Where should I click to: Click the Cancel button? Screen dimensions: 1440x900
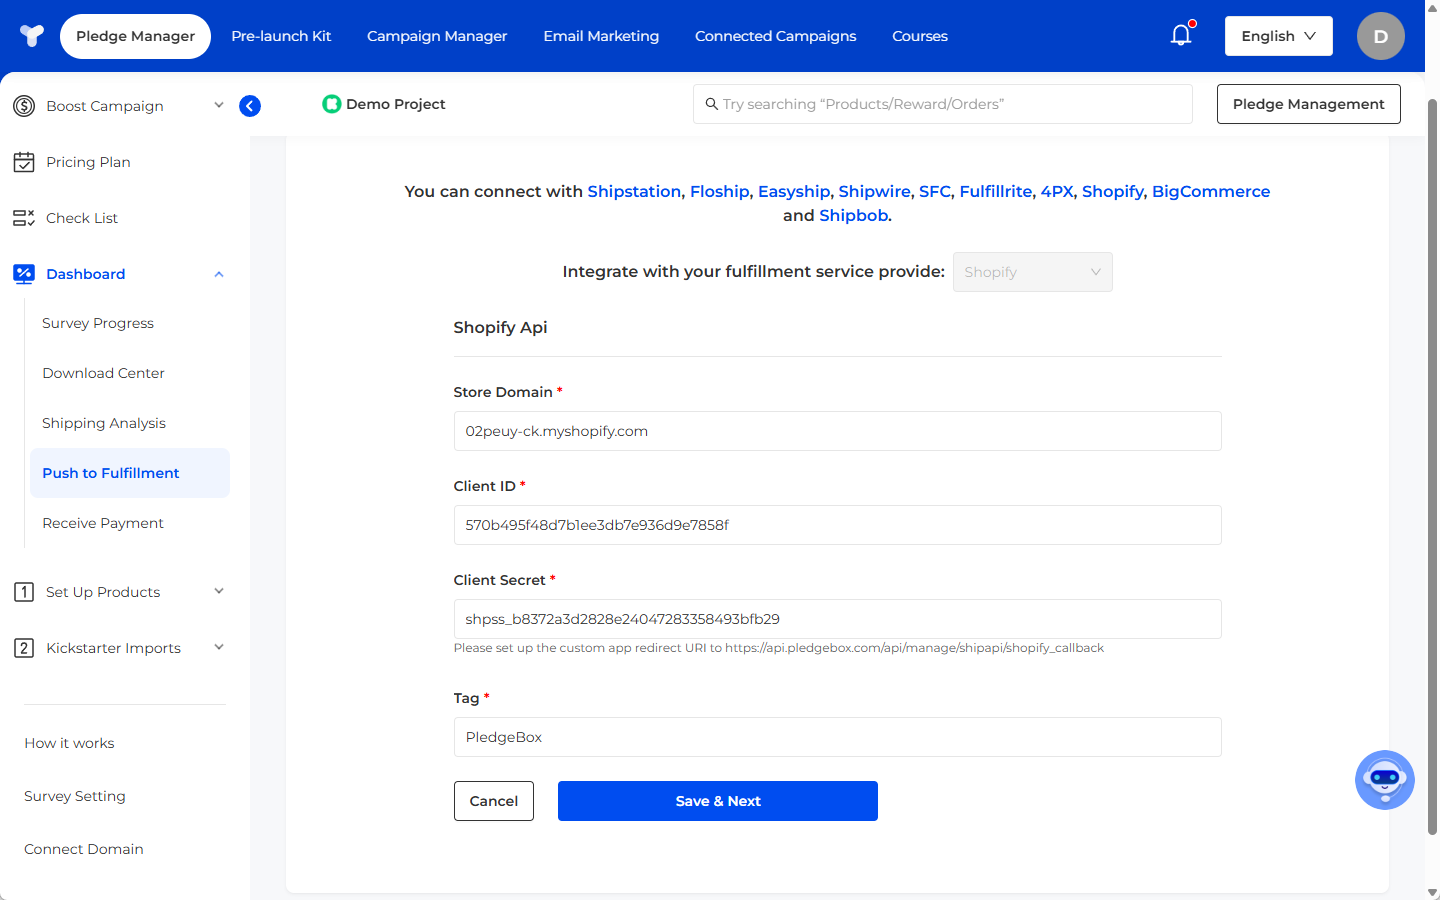click(494, 801)
